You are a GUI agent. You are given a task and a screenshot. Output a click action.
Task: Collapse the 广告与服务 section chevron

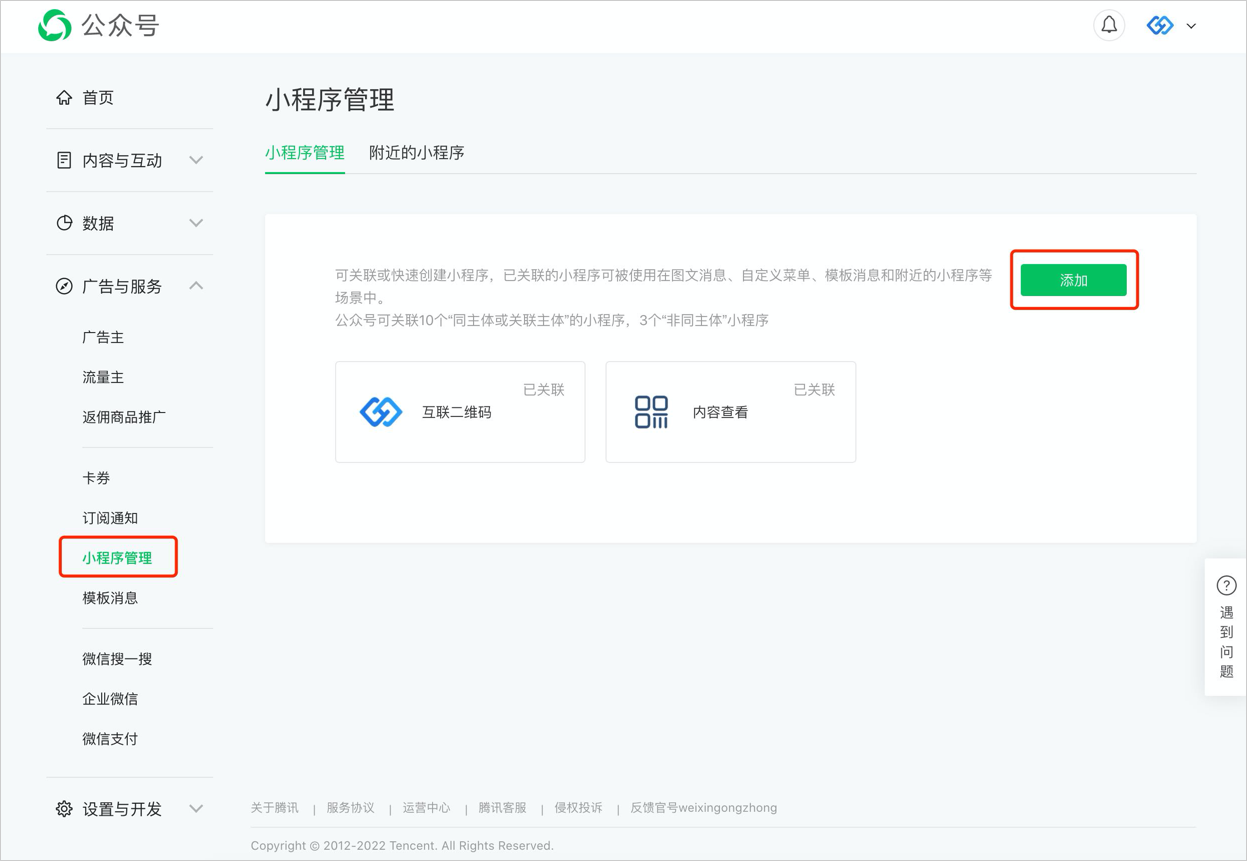tap(196, 286)
